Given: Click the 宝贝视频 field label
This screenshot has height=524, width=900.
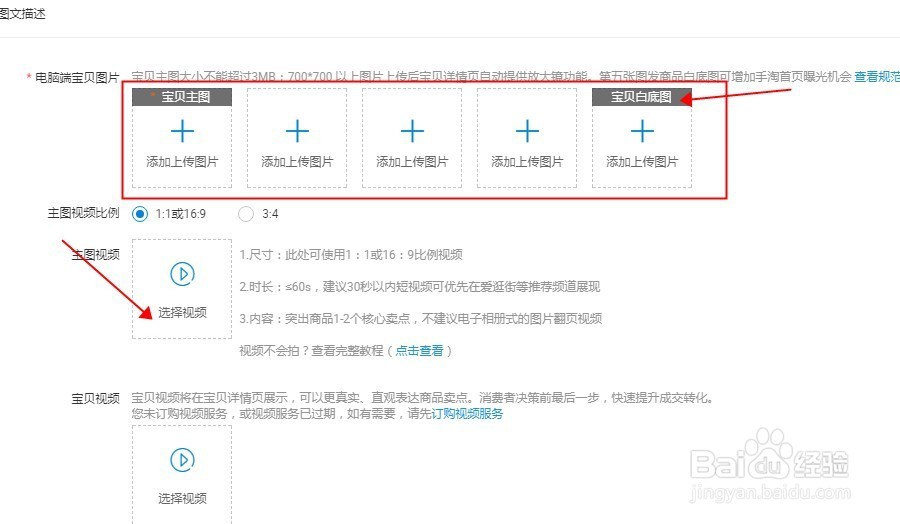Looking at the screenshot, I should pos(95,398).
